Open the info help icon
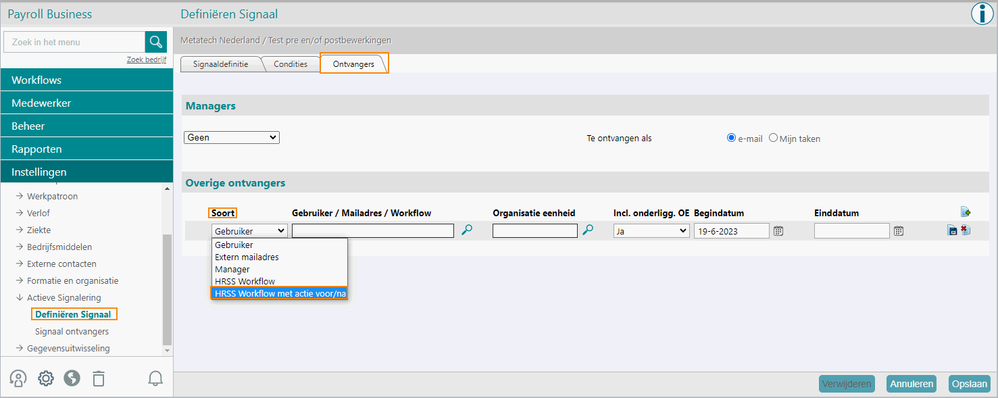 pyautogui.click(x=983, y=14)
